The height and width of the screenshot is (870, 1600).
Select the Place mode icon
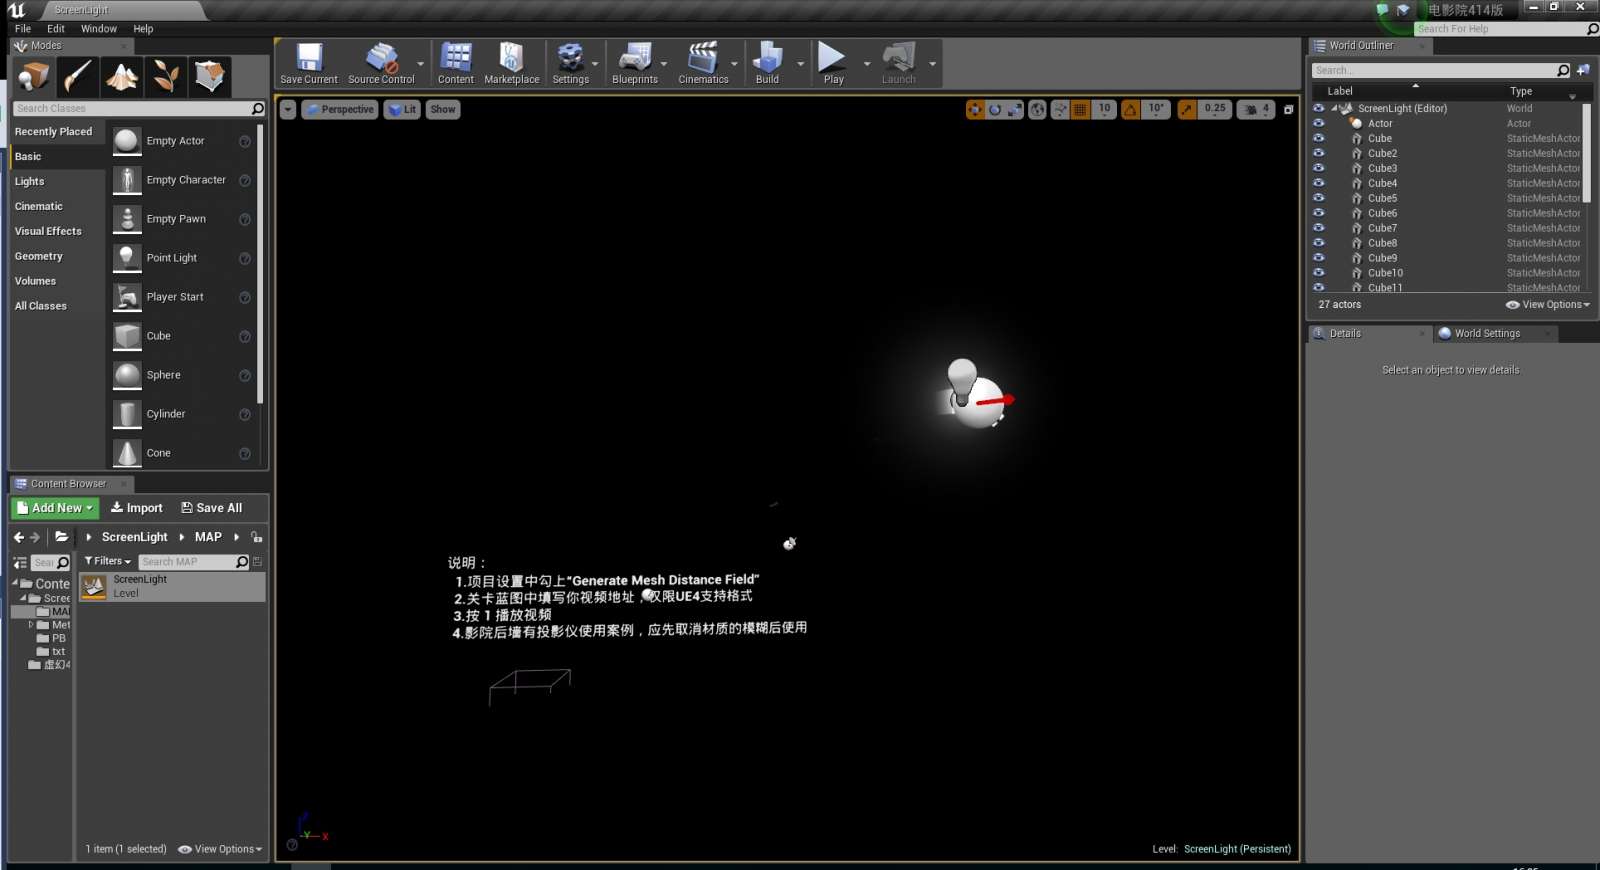(x=33, y=76)
